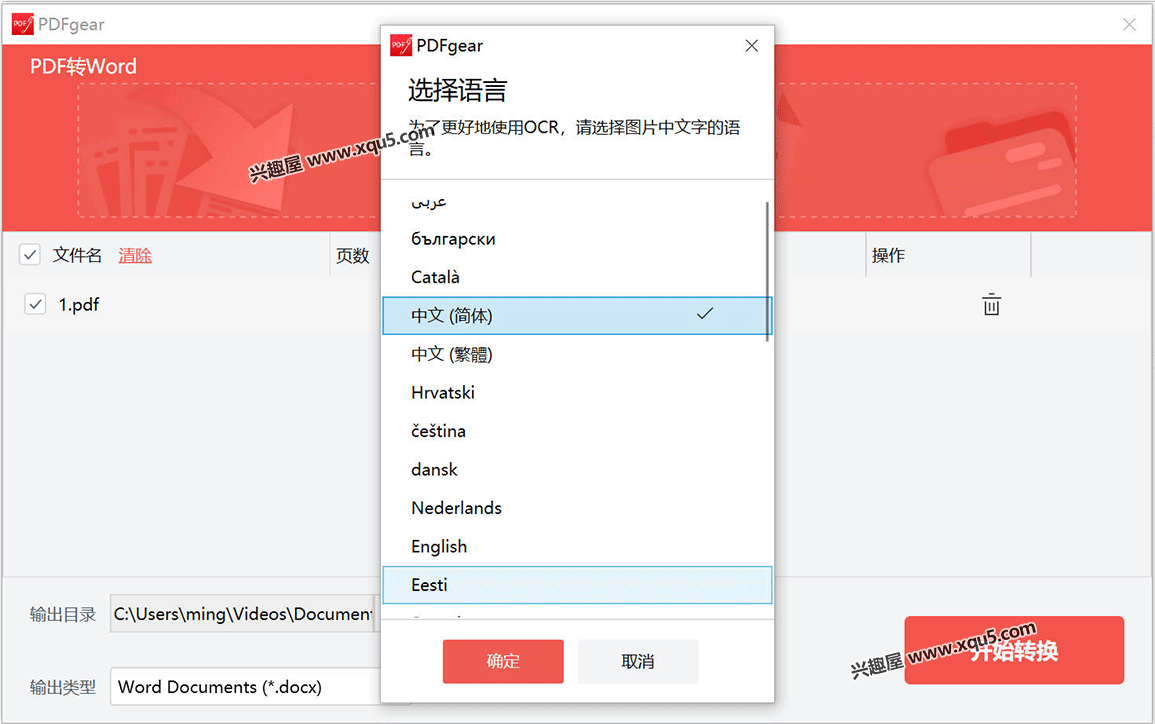Screen dimensions: 1155x724
Task: Open the 输出类型 Word Documents dropdown
Action: pos(246,686)
